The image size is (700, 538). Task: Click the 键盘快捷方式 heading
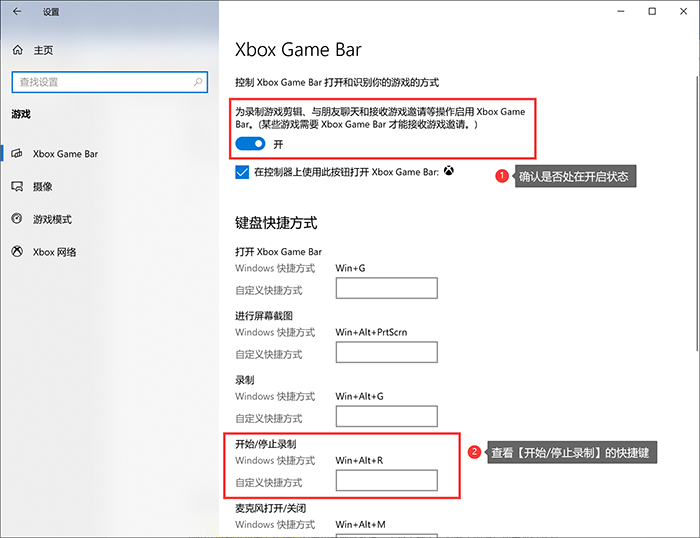click(x=276, y=222)
